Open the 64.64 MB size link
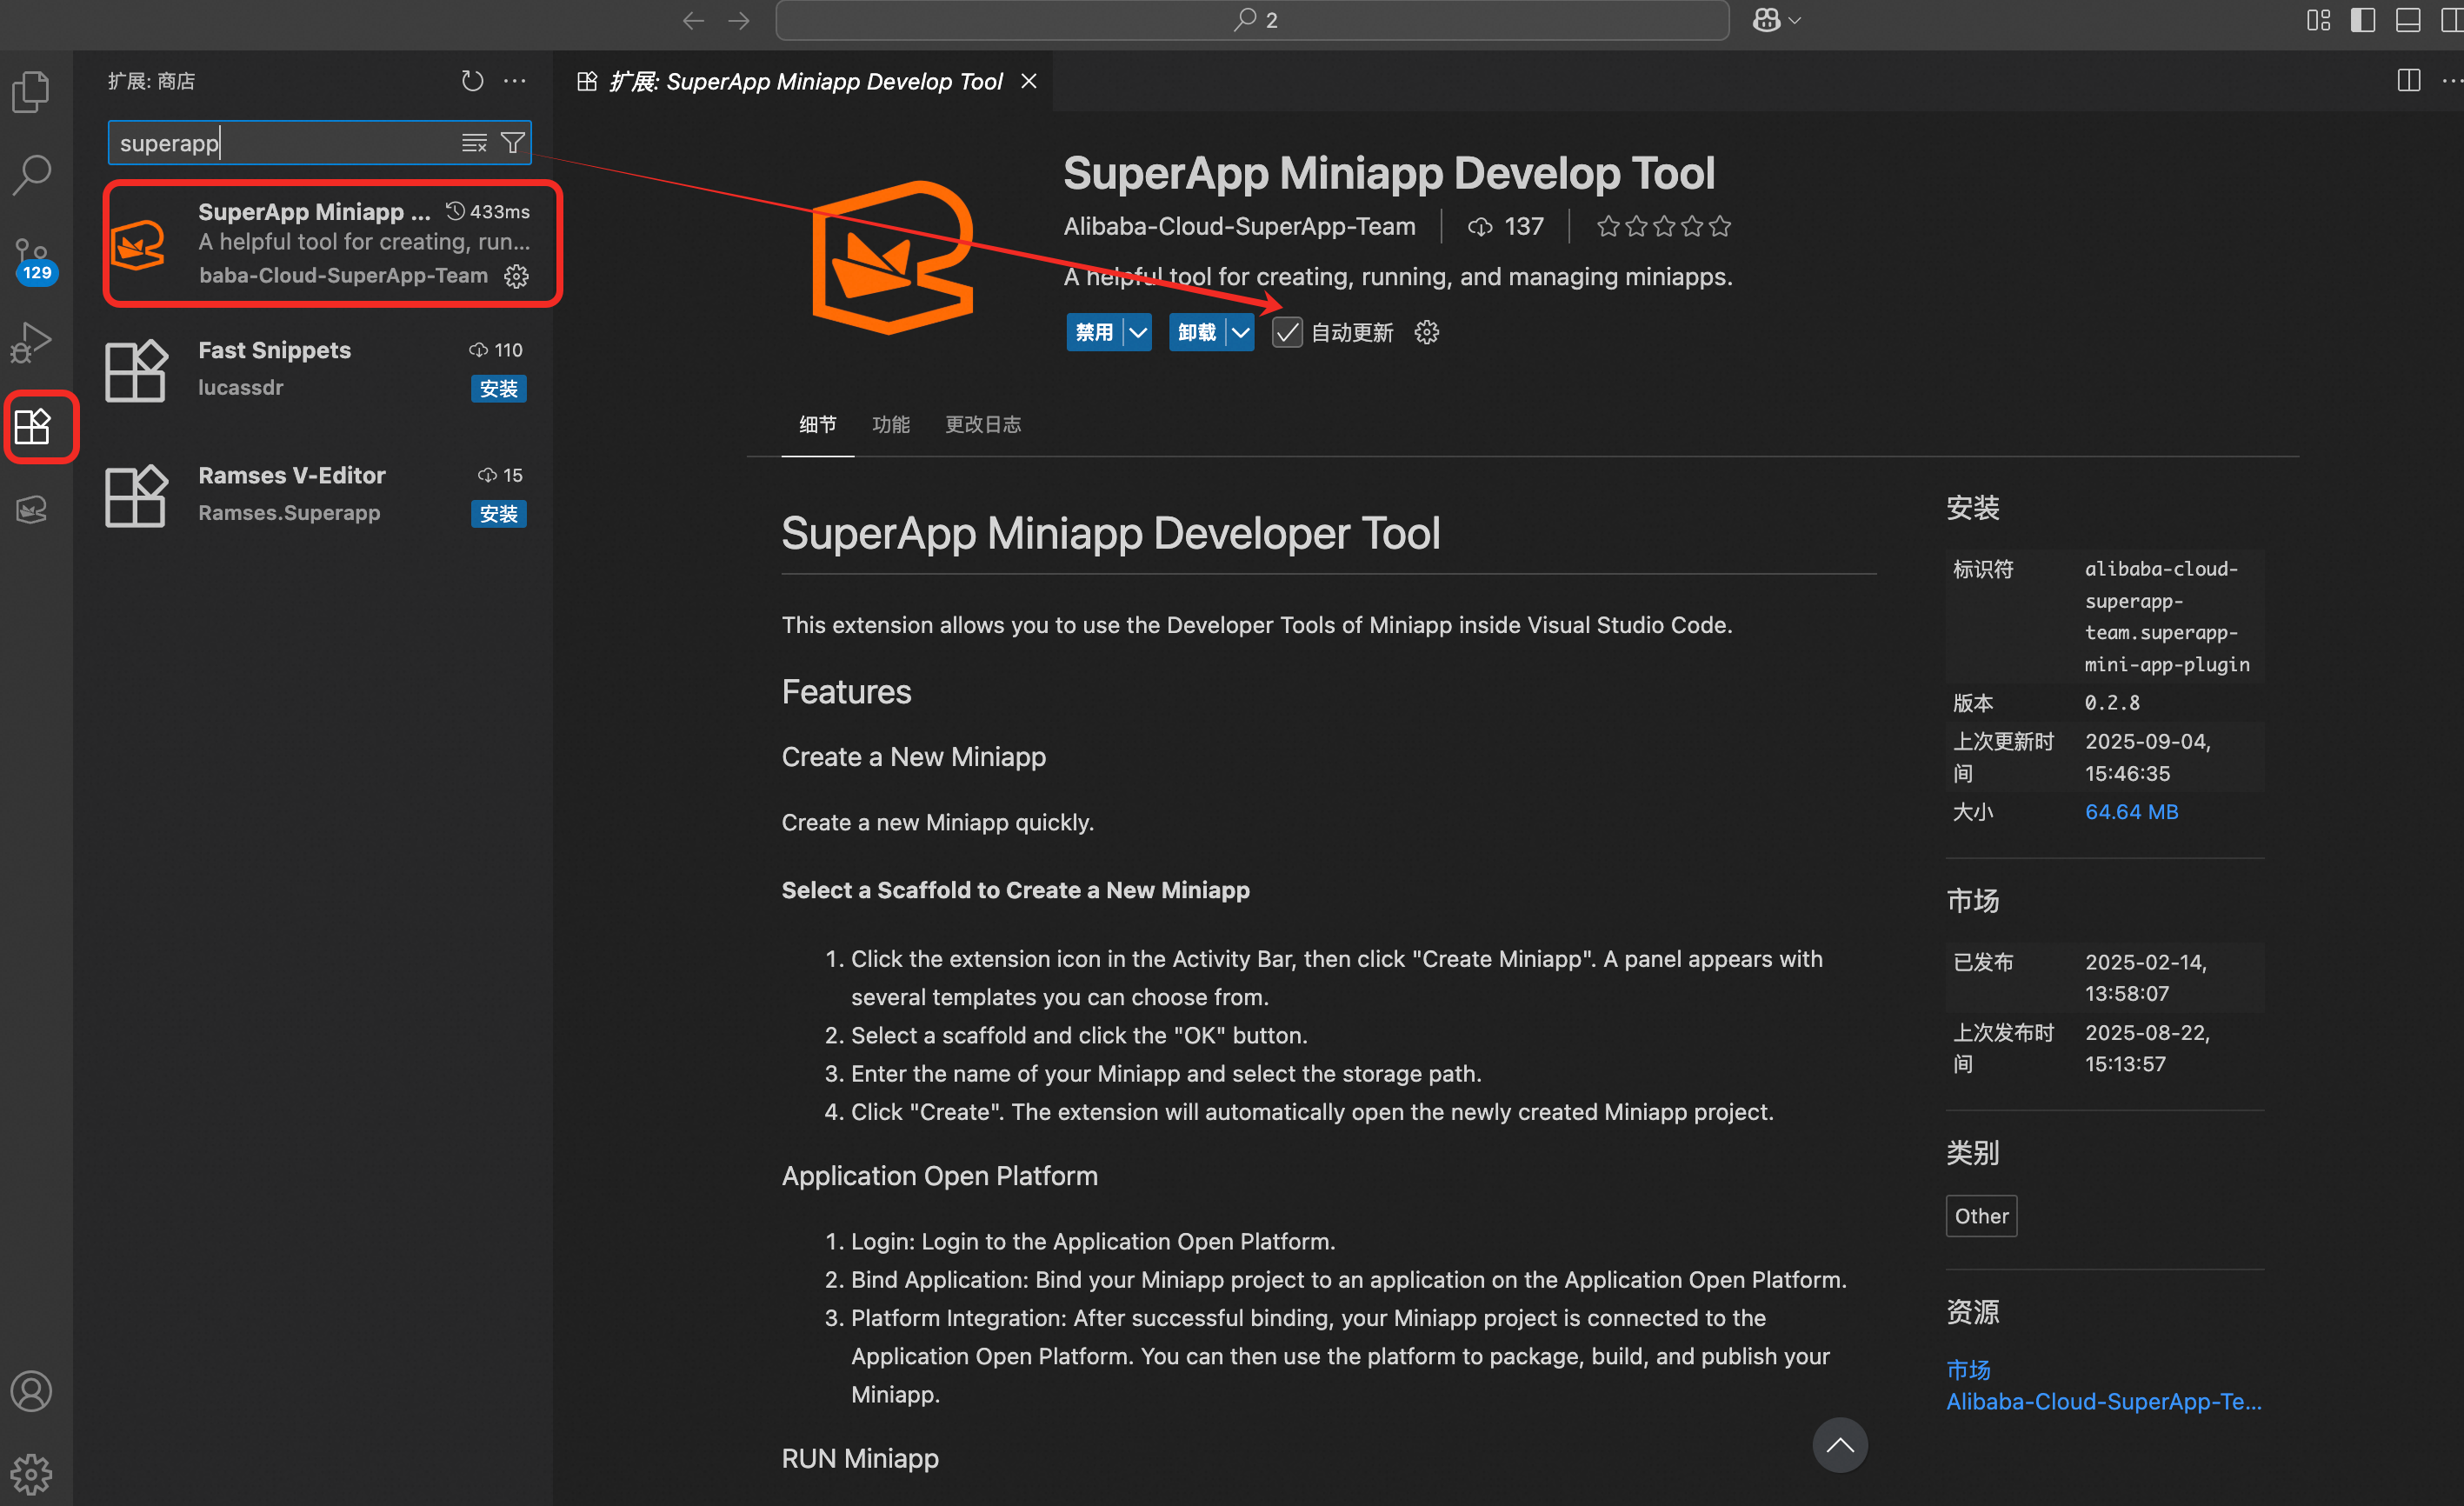Screen dimensions: 2464x1506 point(2131,812)
